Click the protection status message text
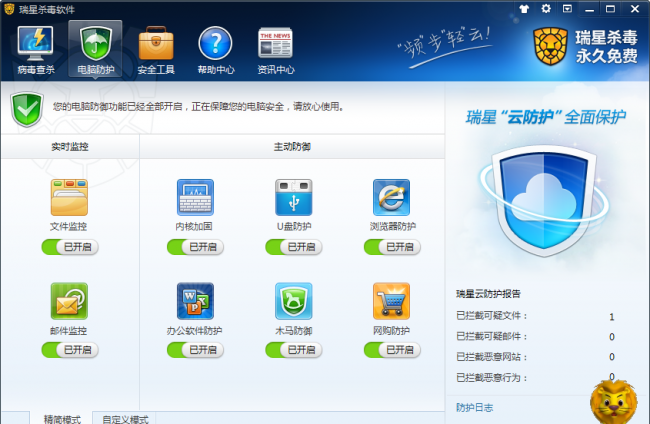Image resolution: width=650 pixels, height=424 pixels. (198, 107)
